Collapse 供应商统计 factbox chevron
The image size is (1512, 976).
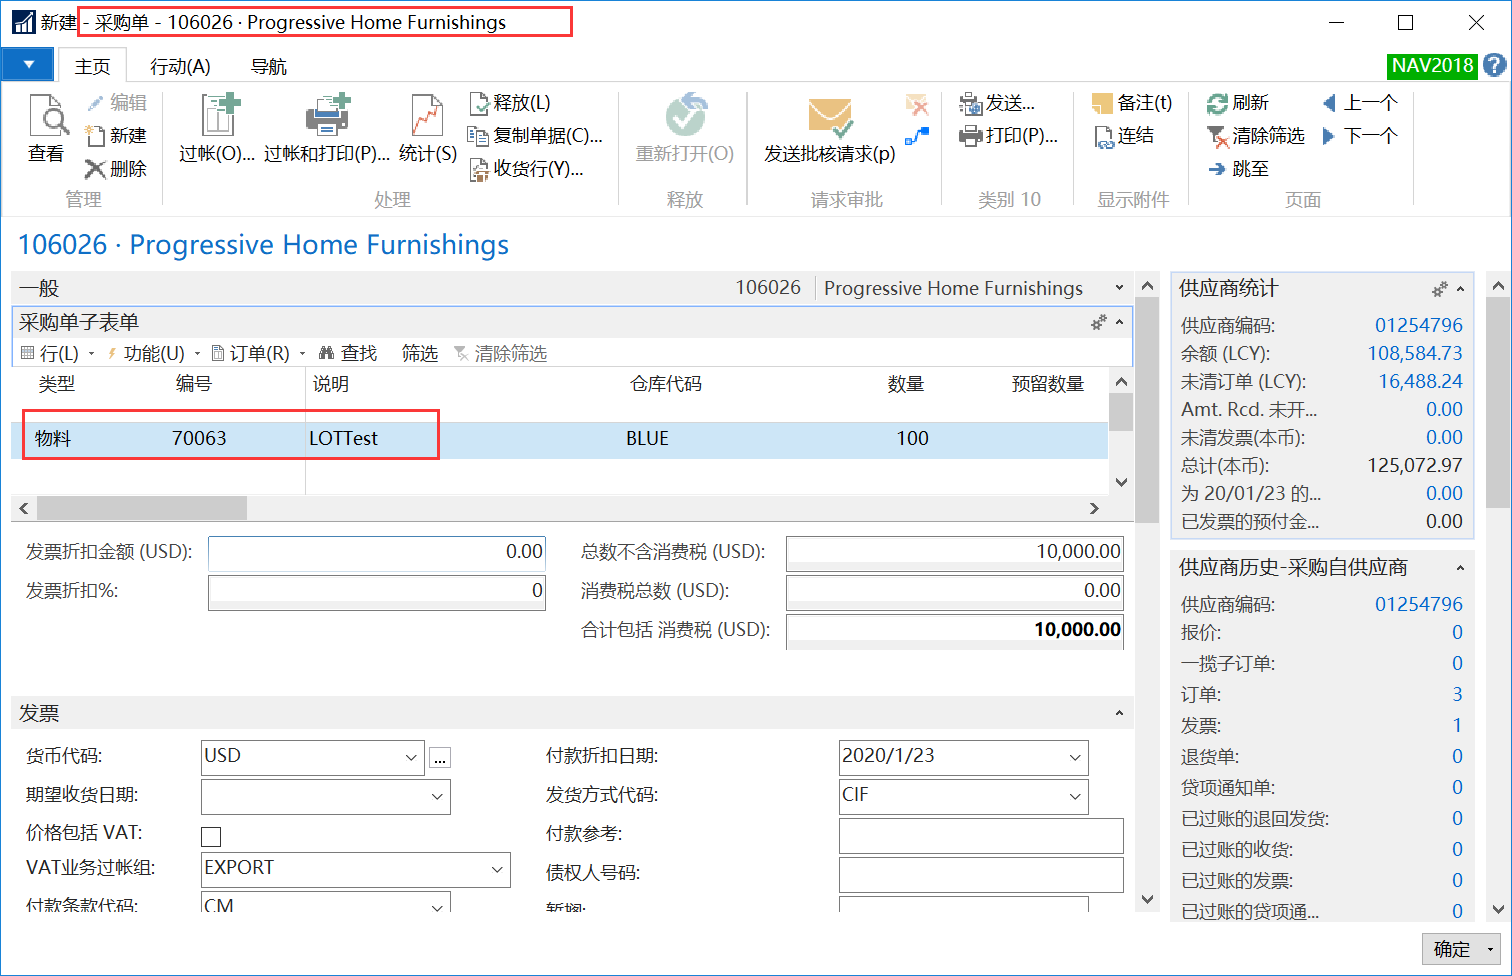1461,289
